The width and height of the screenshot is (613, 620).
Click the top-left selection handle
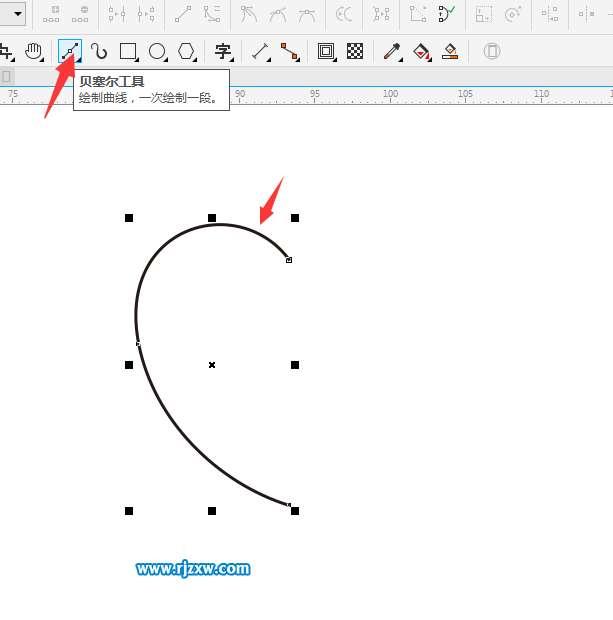pyautogui.click(x=129, y=218)
